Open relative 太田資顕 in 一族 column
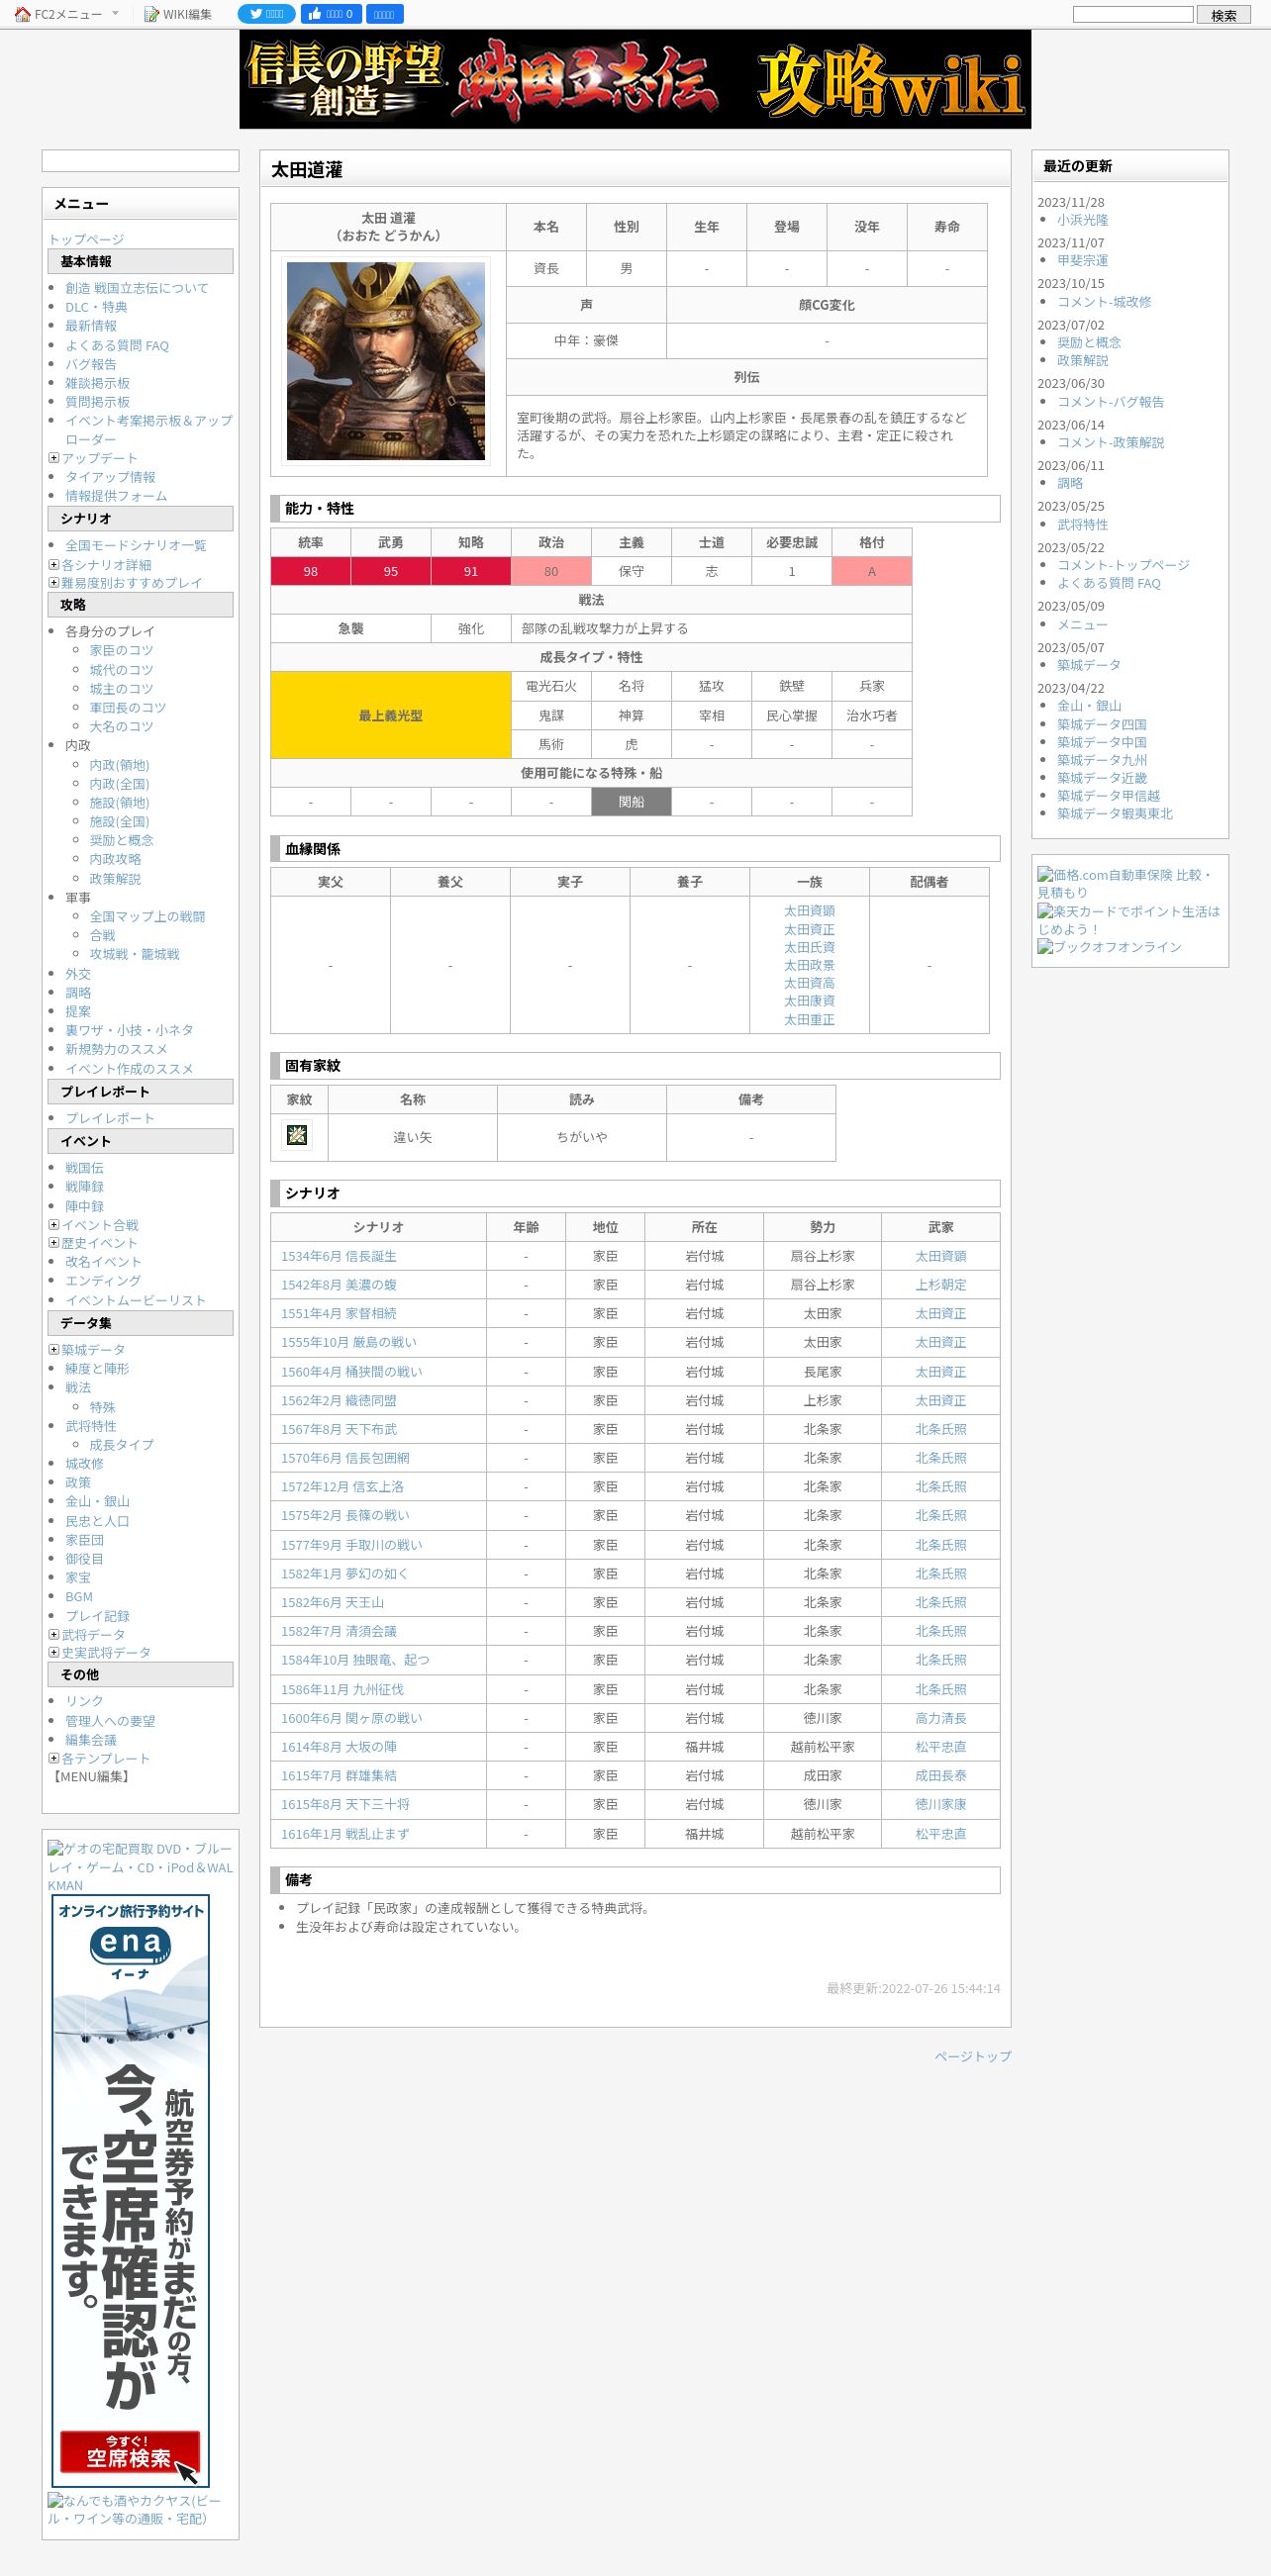 coord(809,911)
